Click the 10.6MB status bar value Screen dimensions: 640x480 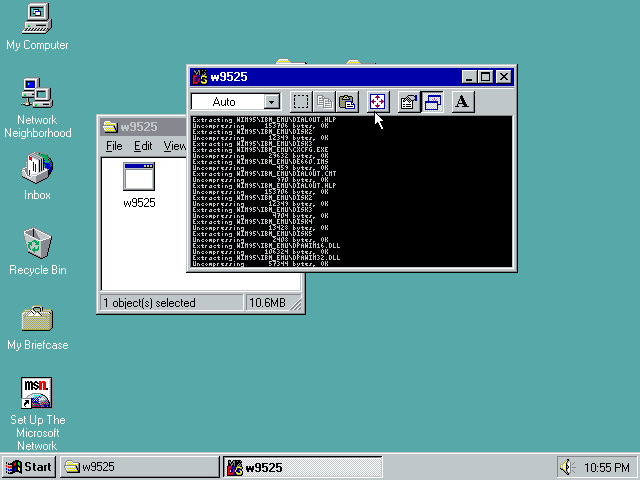pyautogui.click(x=267, y=303)
